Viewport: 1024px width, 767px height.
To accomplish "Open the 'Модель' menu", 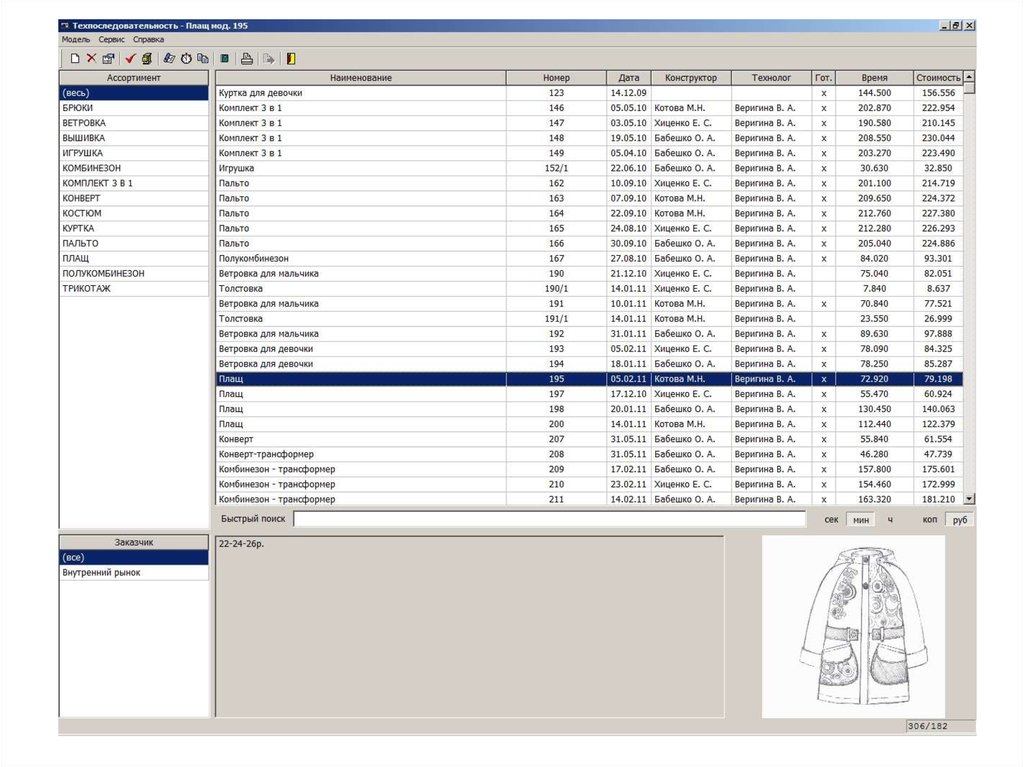I will click(x=75, y=39).
